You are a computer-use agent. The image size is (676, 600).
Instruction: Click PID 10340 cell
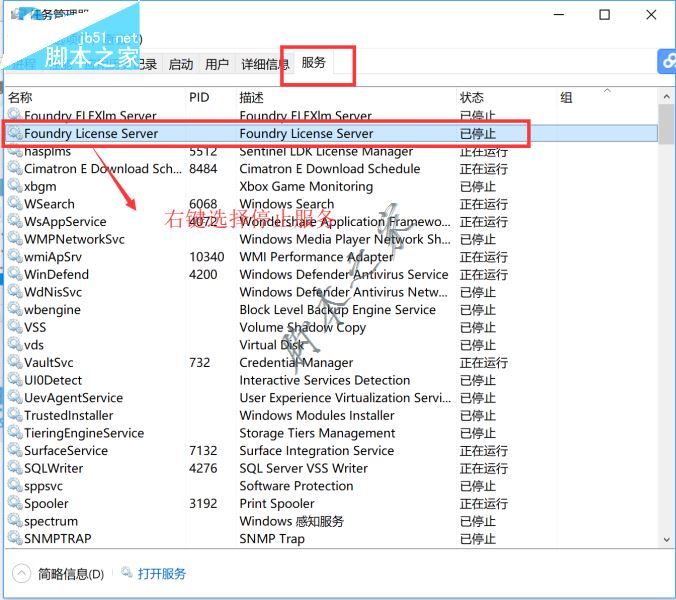click(x=207, y=257)
